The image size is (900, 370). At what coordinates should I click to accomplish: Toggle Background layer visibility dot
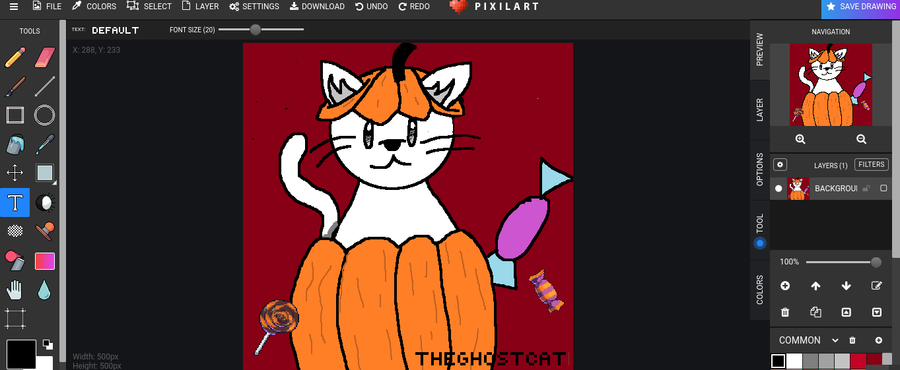pos(778,189)
